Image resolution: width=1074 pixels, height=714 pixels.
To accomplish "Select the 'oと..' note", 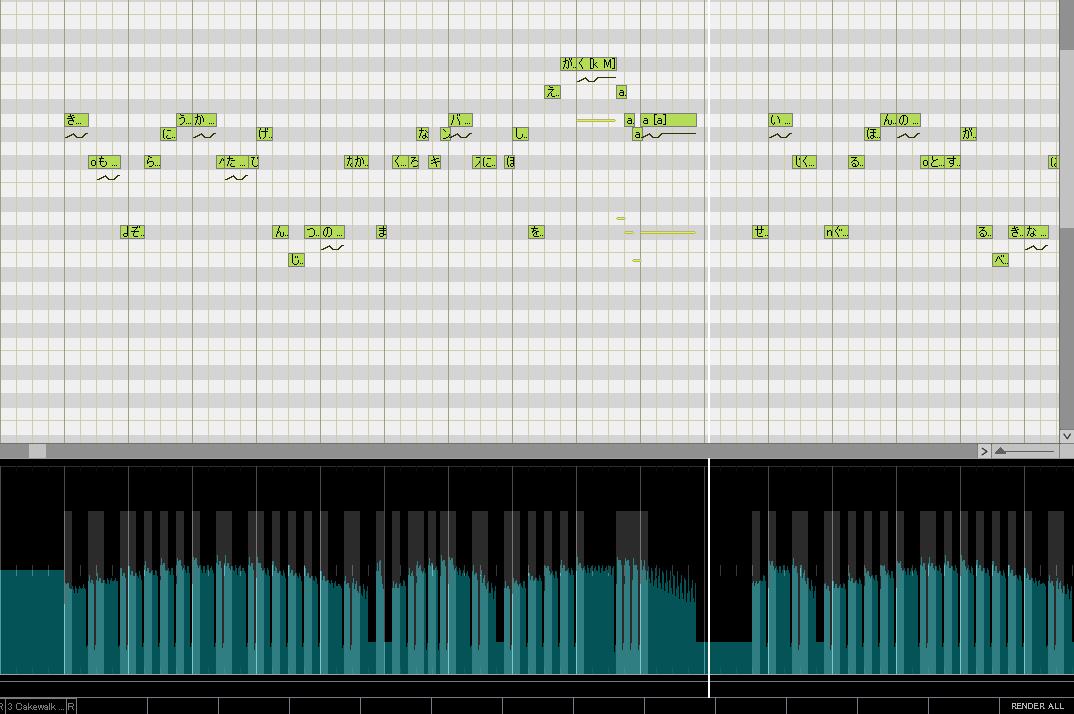I will pyautogui.click(x=933, y=162).
